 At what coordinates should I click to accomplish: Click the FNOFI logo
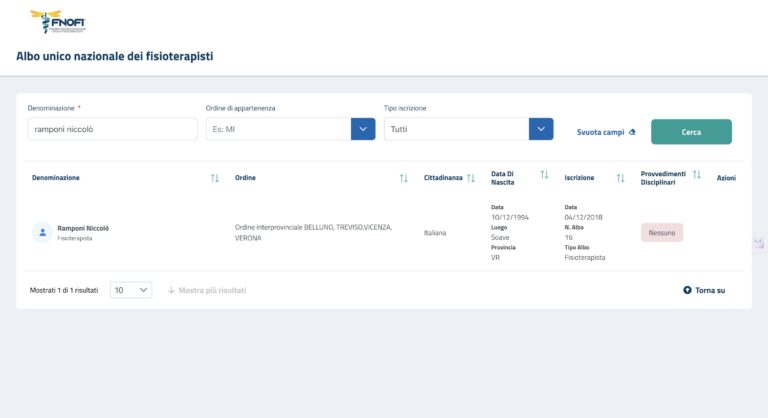point(58,22)
